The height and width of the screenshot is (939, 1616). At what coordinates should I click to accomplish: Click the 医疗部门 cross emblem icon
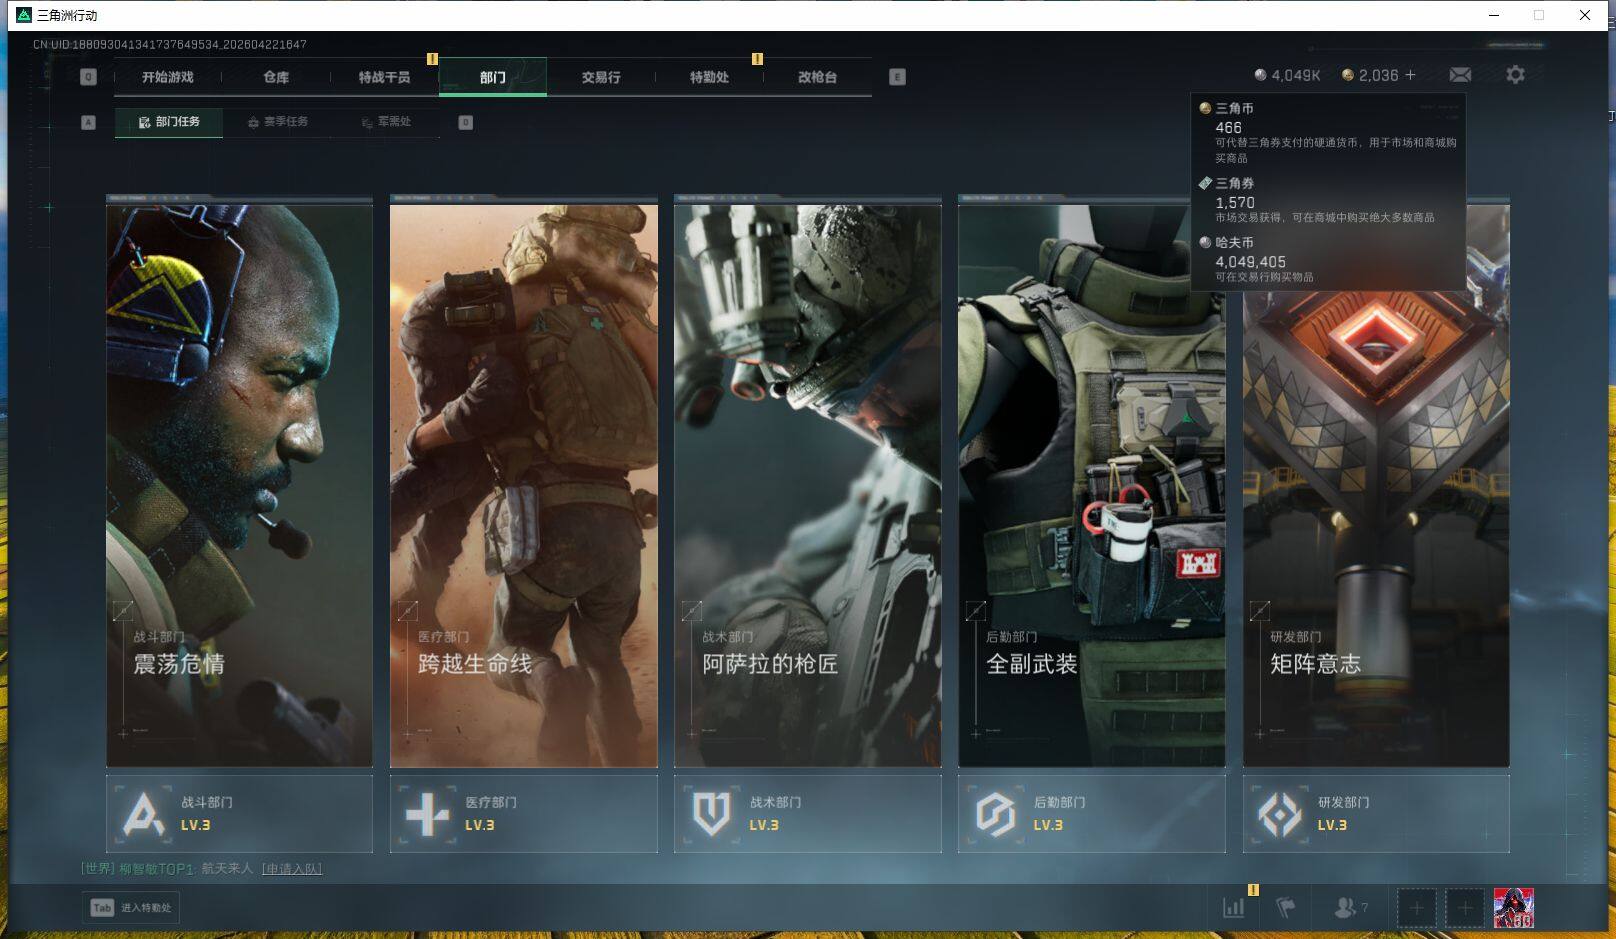[x=427, y=814]
